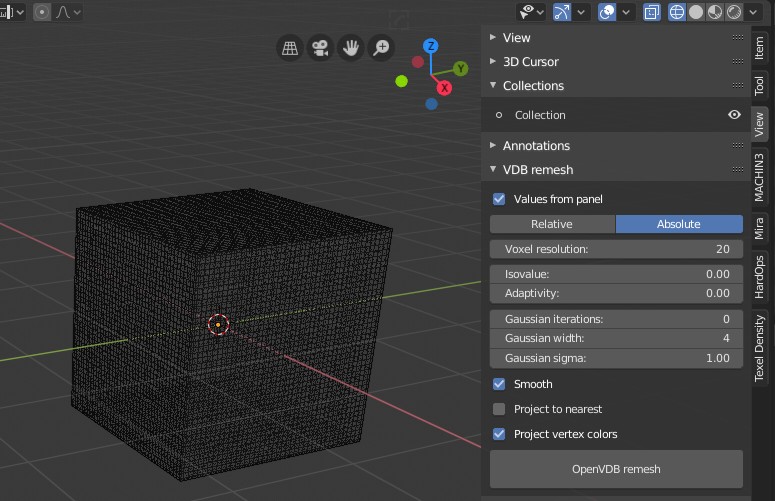The width and height of the screenshot is (775, 501).
Task: Select Absolute voxel mode
Action: tap(679, 224)
